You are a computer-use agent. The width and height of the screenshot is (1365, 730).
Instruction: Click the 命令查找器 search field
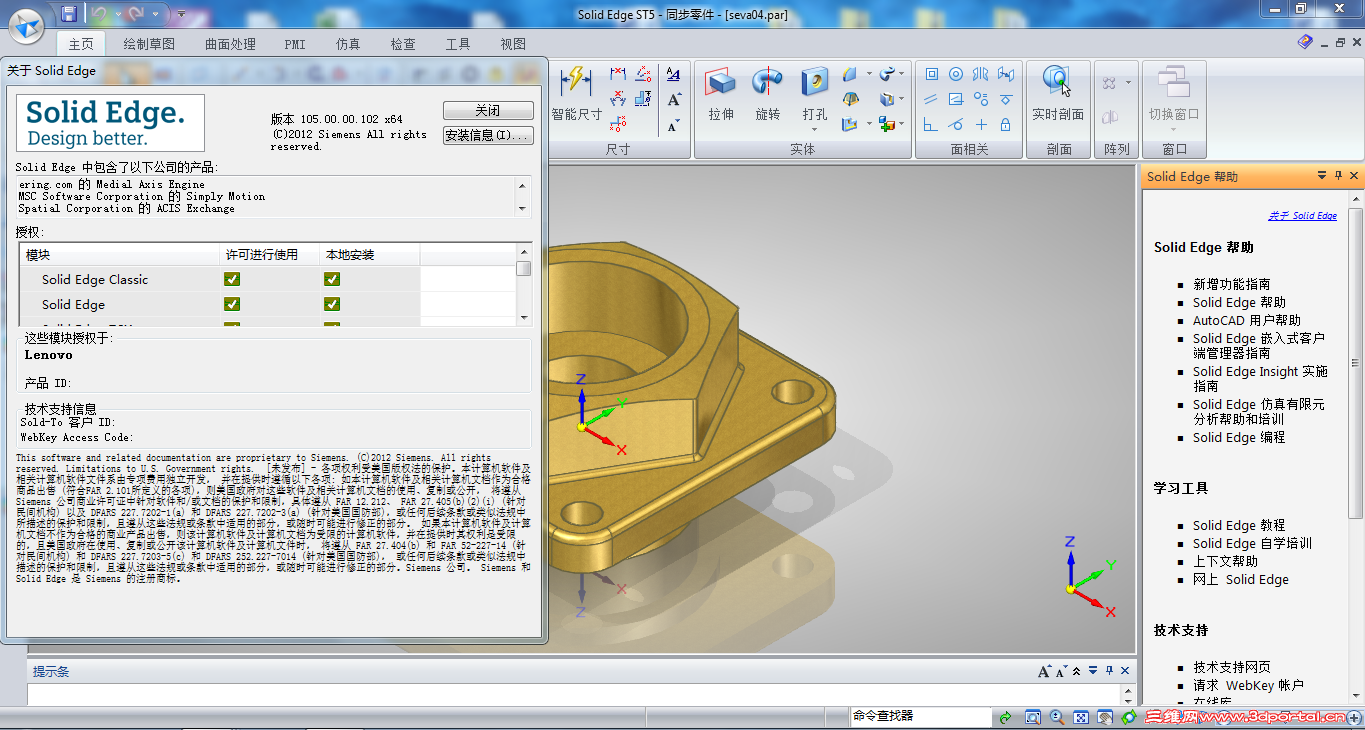coord(920,716)
